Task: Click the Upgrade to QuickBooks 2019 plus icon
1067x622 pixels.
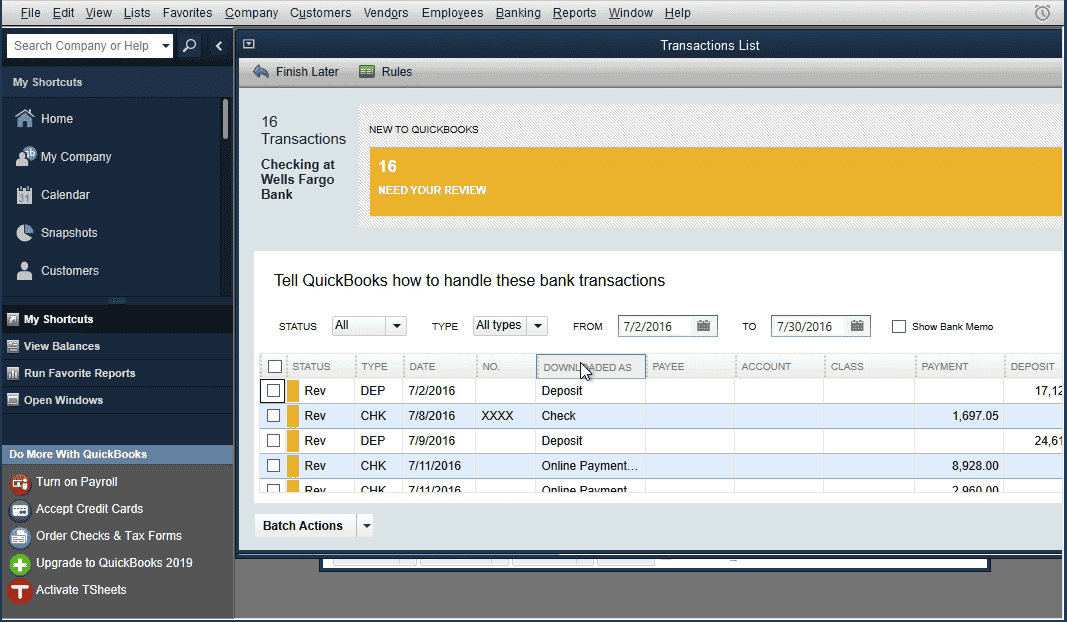Action: (20, 564)
